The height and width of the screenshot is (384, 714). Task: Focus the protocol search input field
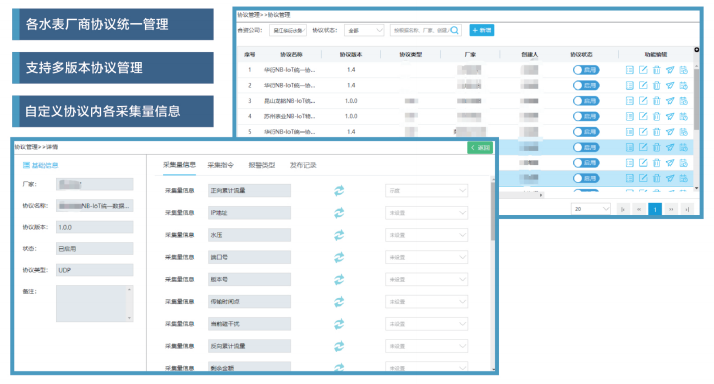tap(420, 31)
